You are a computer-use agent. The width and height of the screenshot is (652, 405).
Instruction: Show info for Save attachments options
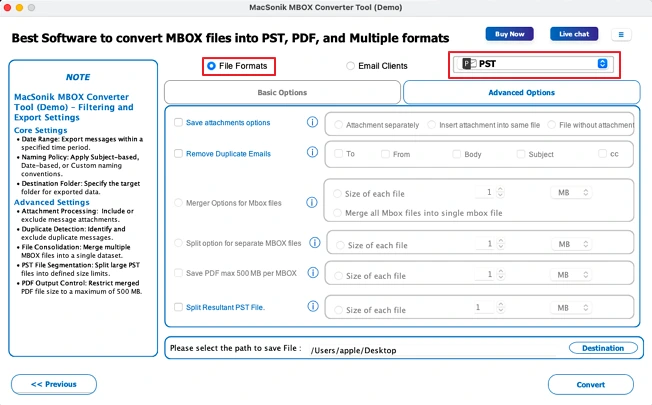[312, 122]
